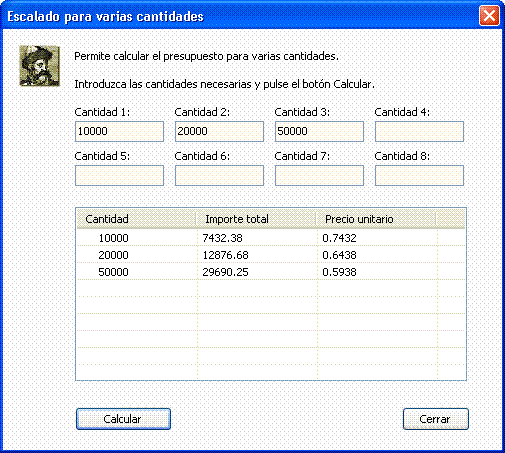Viewport: 505px width, 453px height.
Task: Click into the empty Cantidad 5 field
Action: (x=119, y=175)
